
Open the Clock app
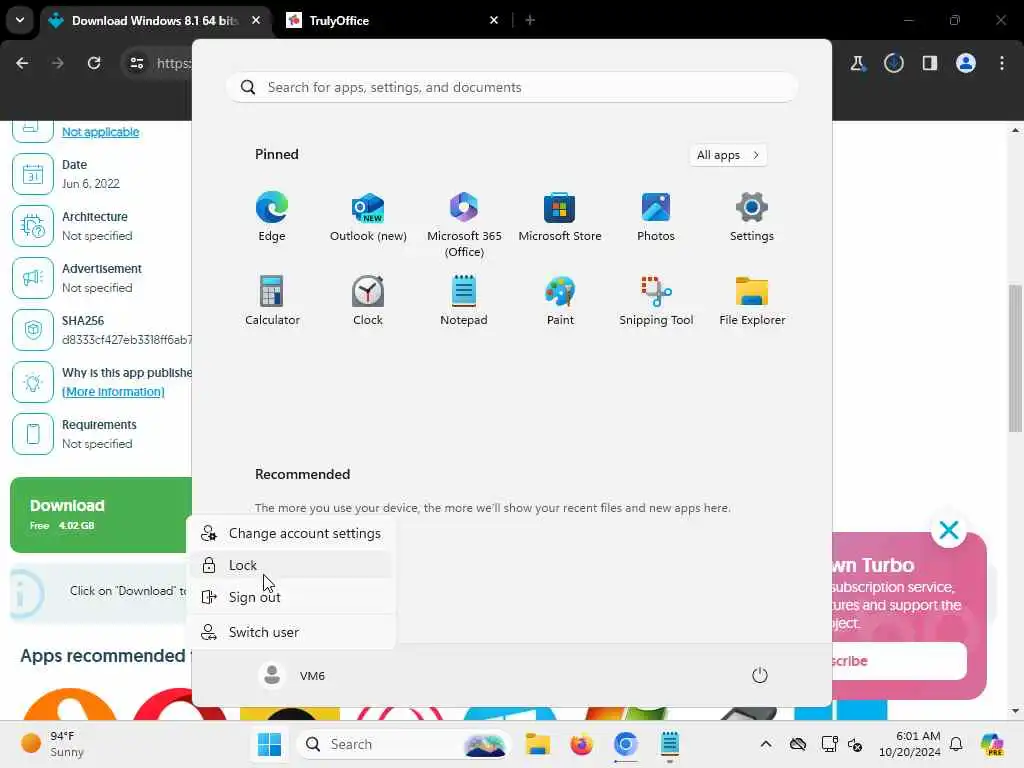click(x=368, y=300)
